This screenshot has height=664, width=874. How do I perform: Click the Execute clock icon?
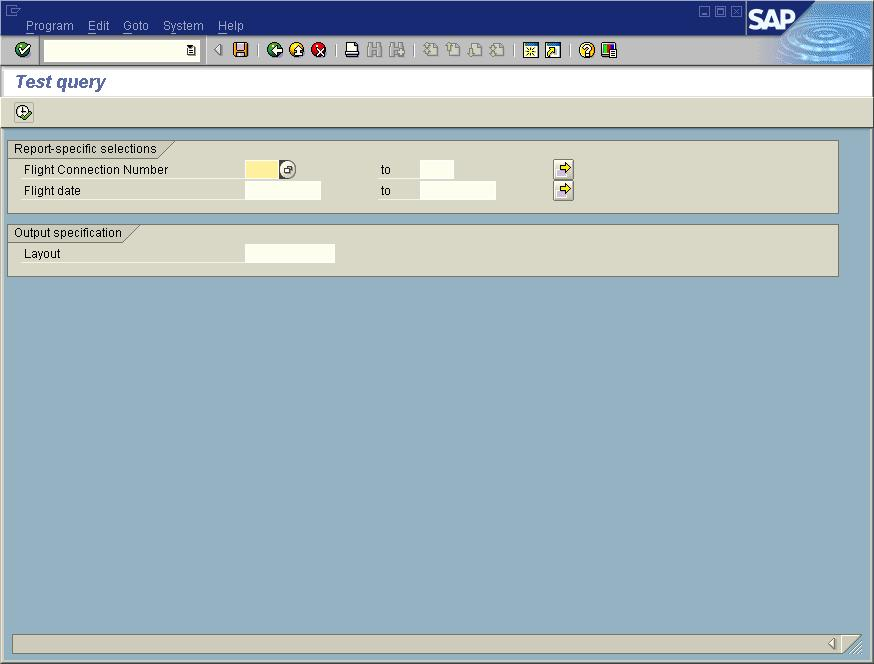23,113
